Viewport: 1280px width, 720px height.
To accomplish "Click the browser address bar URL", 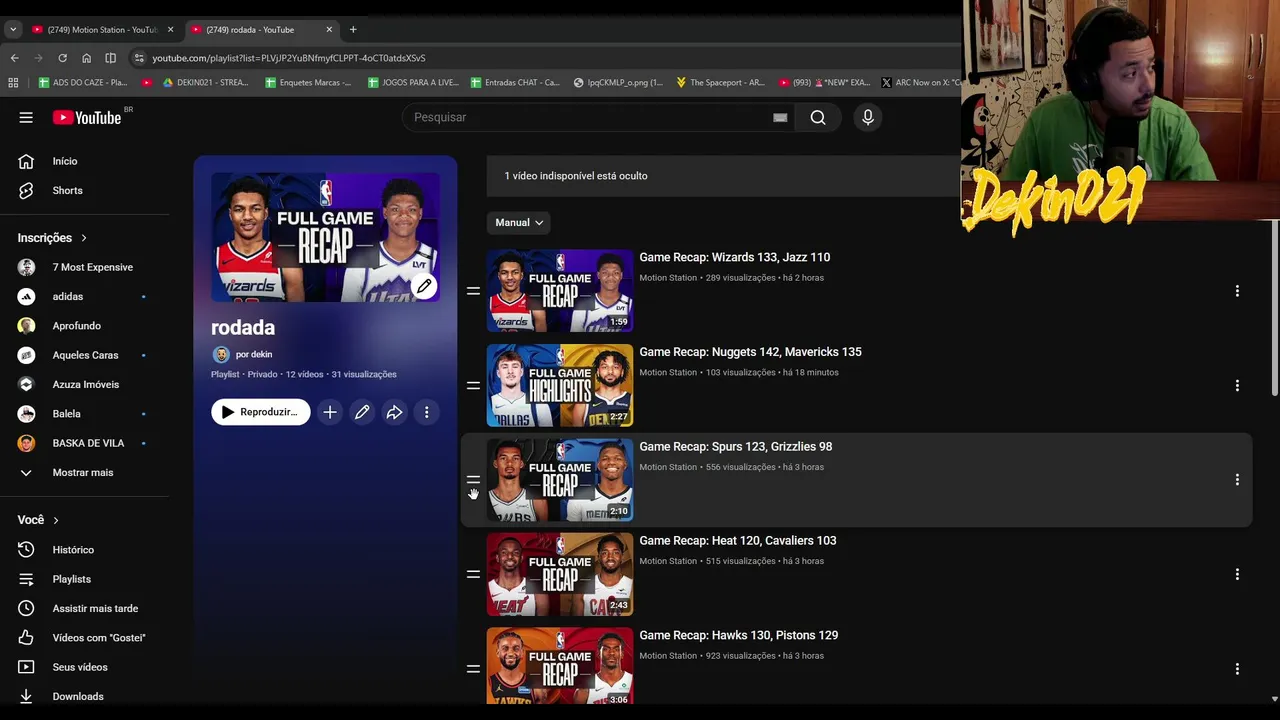I will (289, 58).
